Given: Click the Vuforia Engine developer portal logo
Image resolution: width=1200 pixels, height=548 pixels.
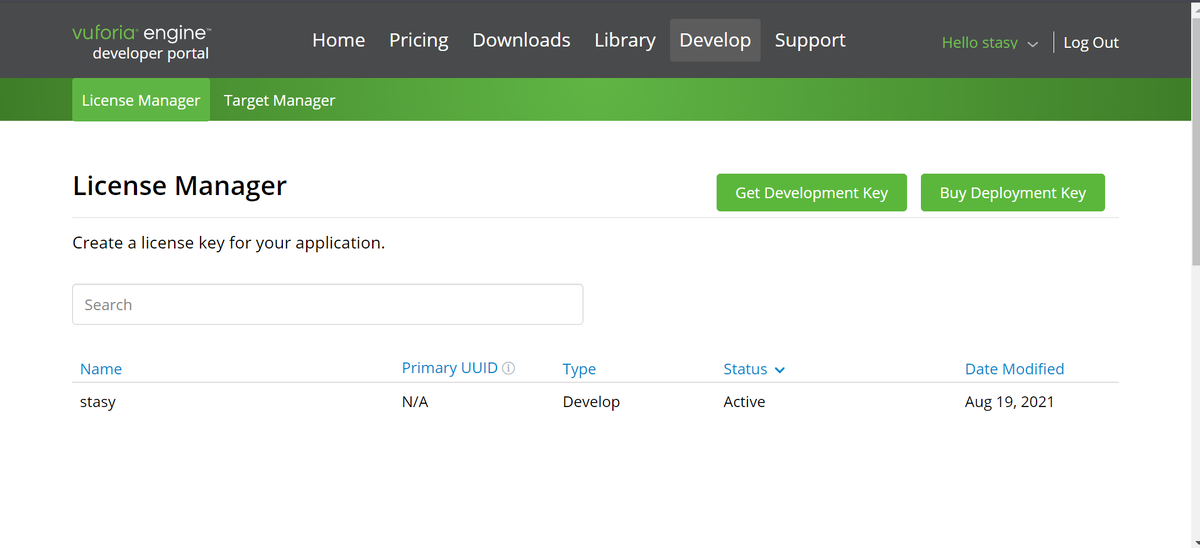Looking at the screenshot, I should point(142,42).
